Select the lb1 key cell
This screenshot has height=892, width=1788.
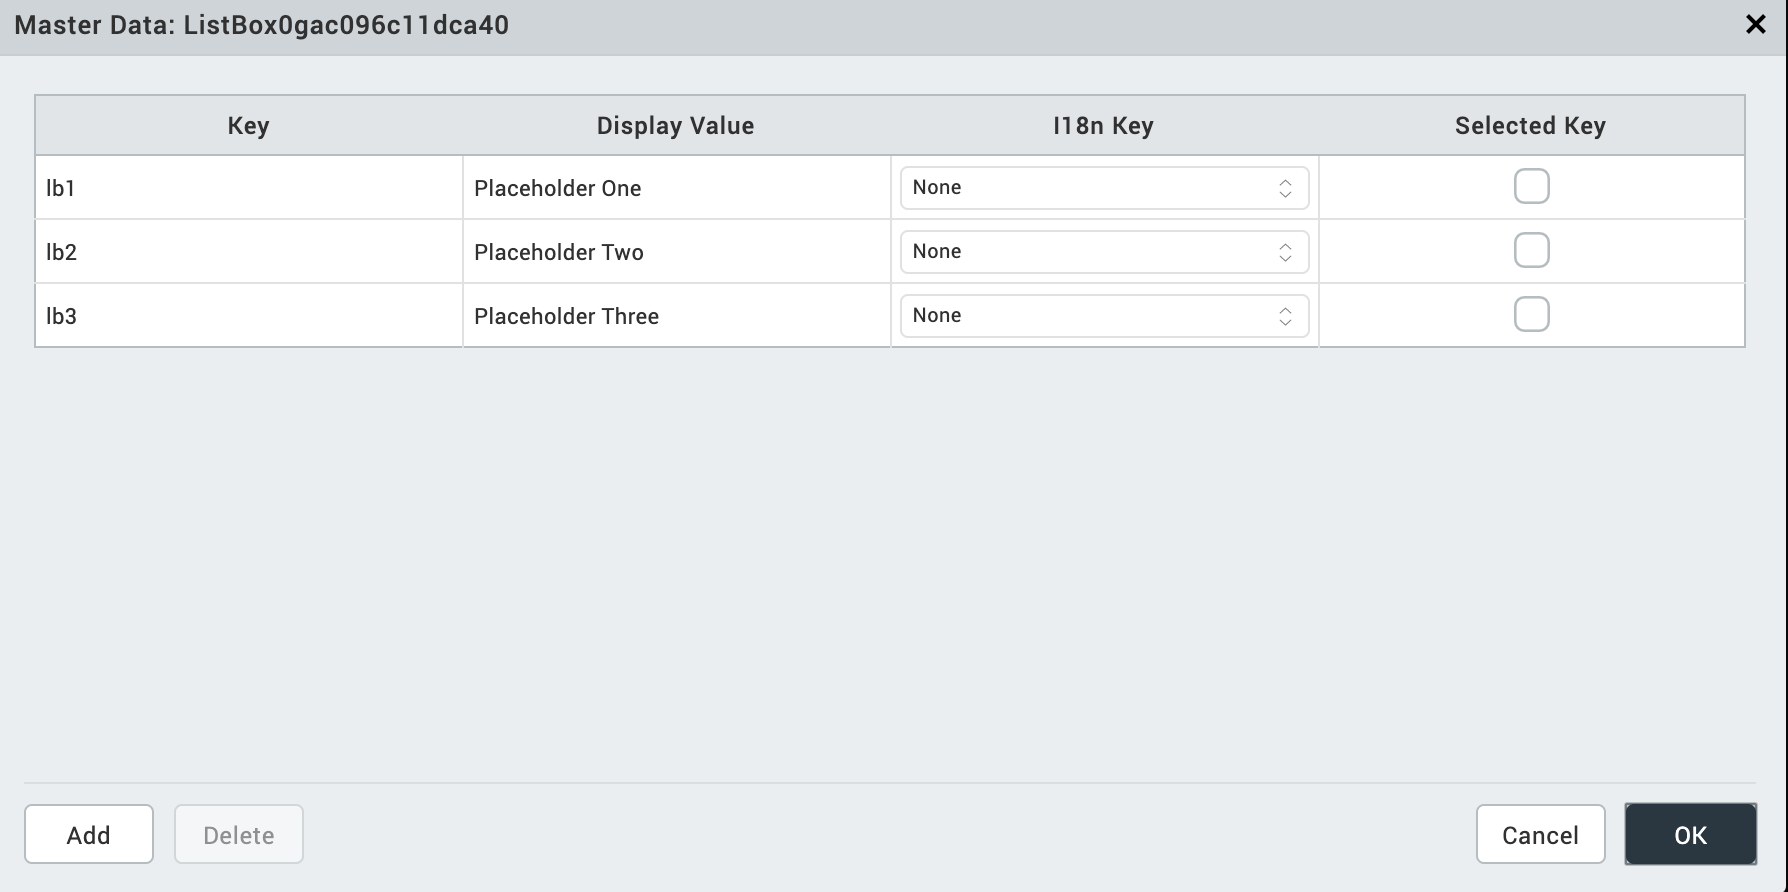[248, 188]
